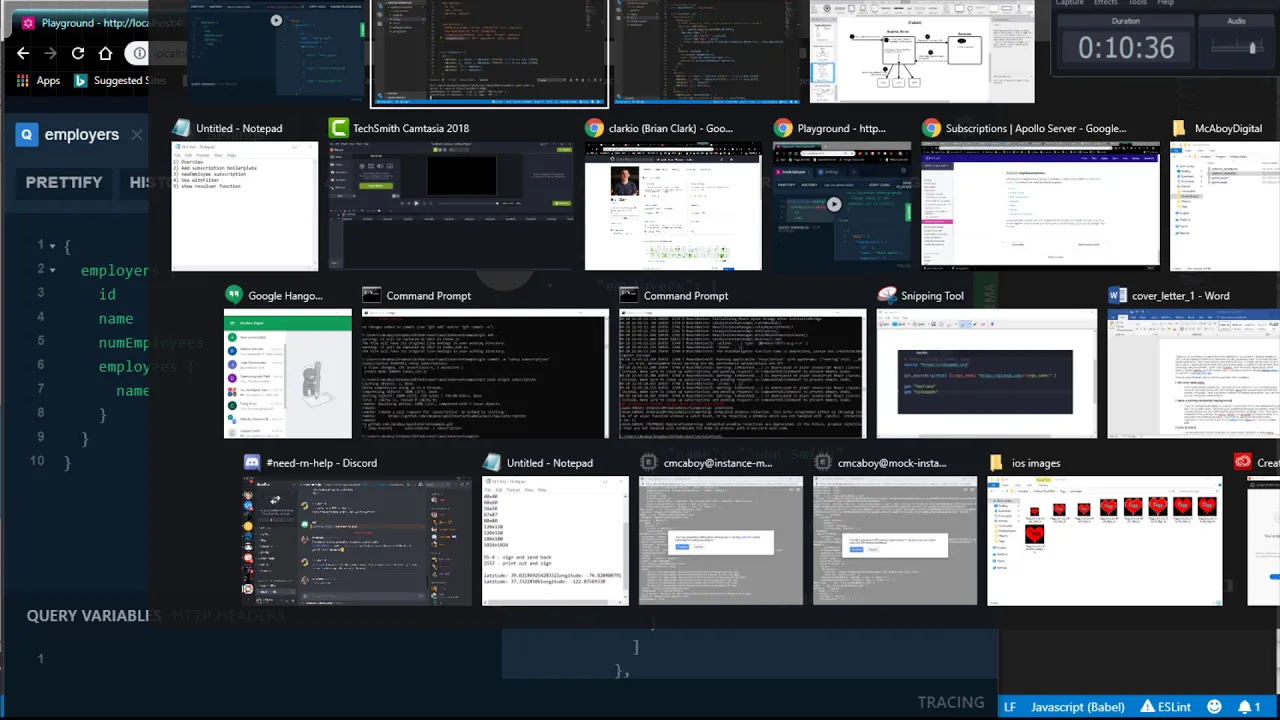Change the LF line ending in status bar
This screenshot has height=720, width=1280.
click(x=1010, y=707)
